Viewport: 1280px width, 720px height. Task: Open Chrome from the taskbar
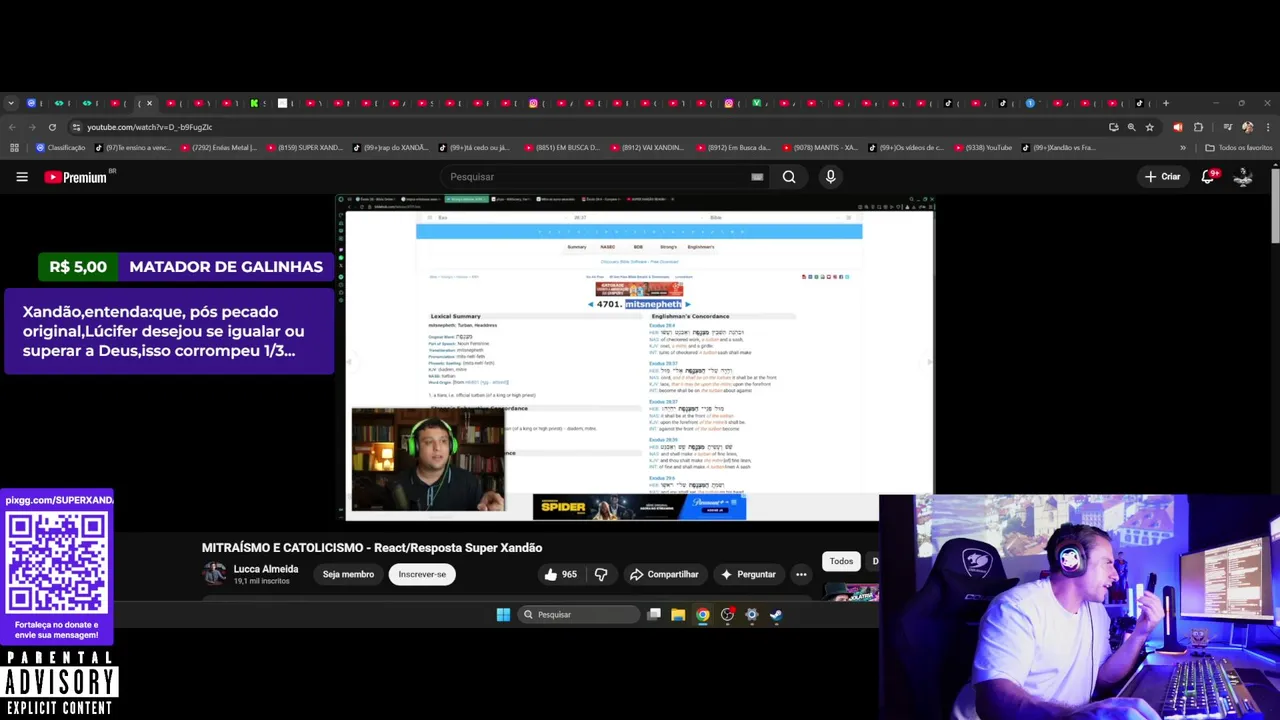(703, 615)
